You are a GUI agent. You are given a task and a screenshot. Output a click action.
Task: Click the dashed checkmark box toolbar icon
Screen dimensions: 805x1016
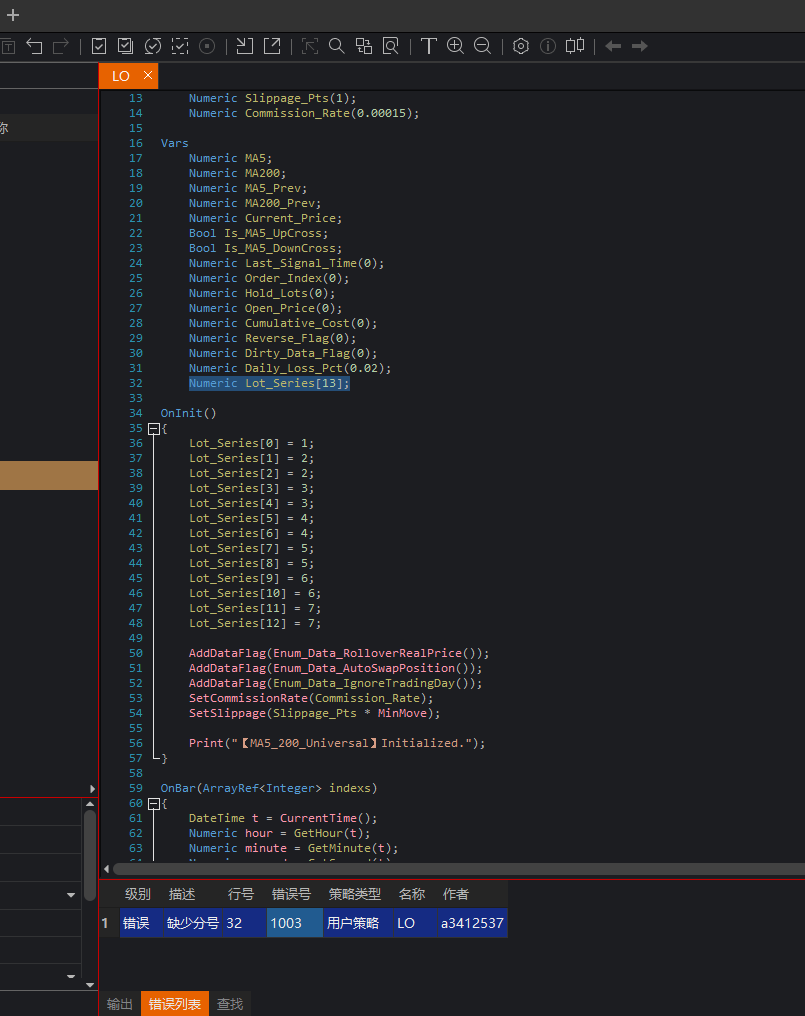180,46
